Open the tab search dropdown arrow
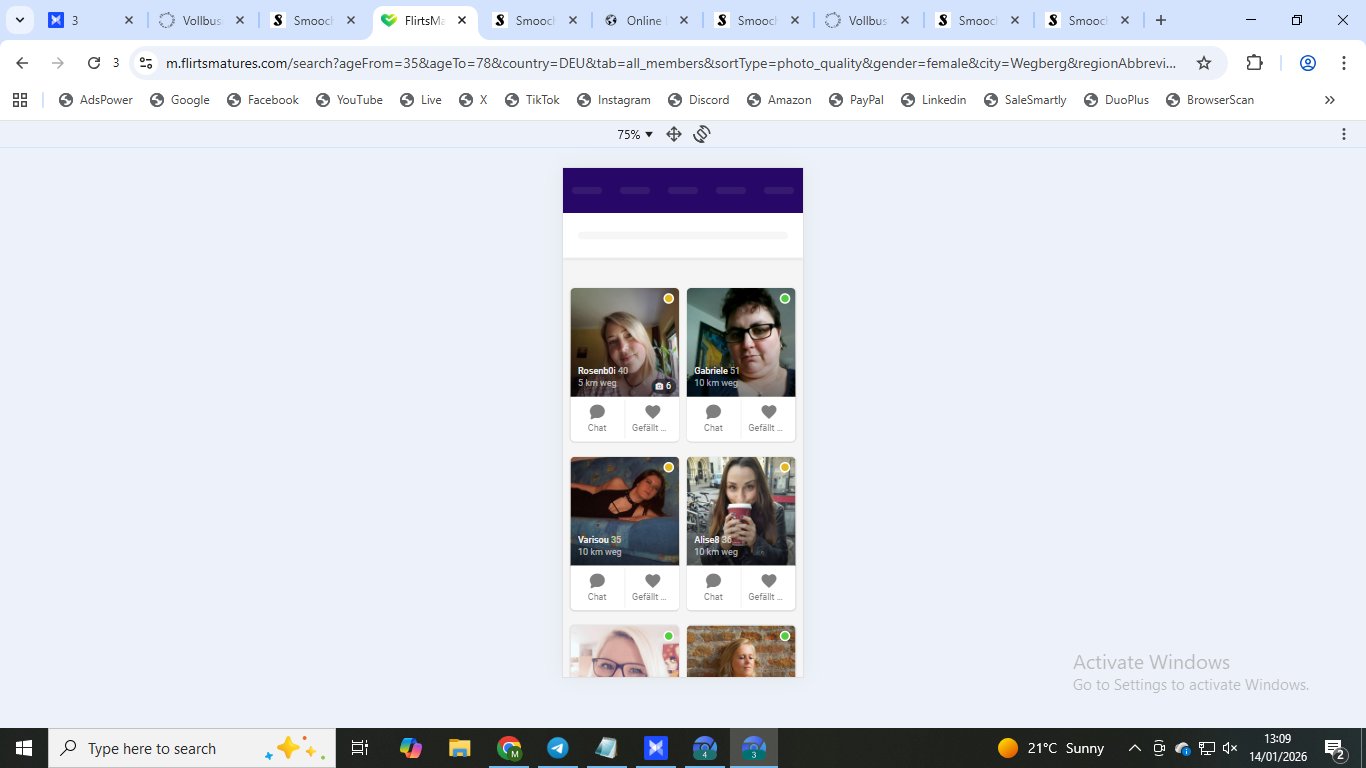Screen dimensions: 1366x768 tap(20, 20)
